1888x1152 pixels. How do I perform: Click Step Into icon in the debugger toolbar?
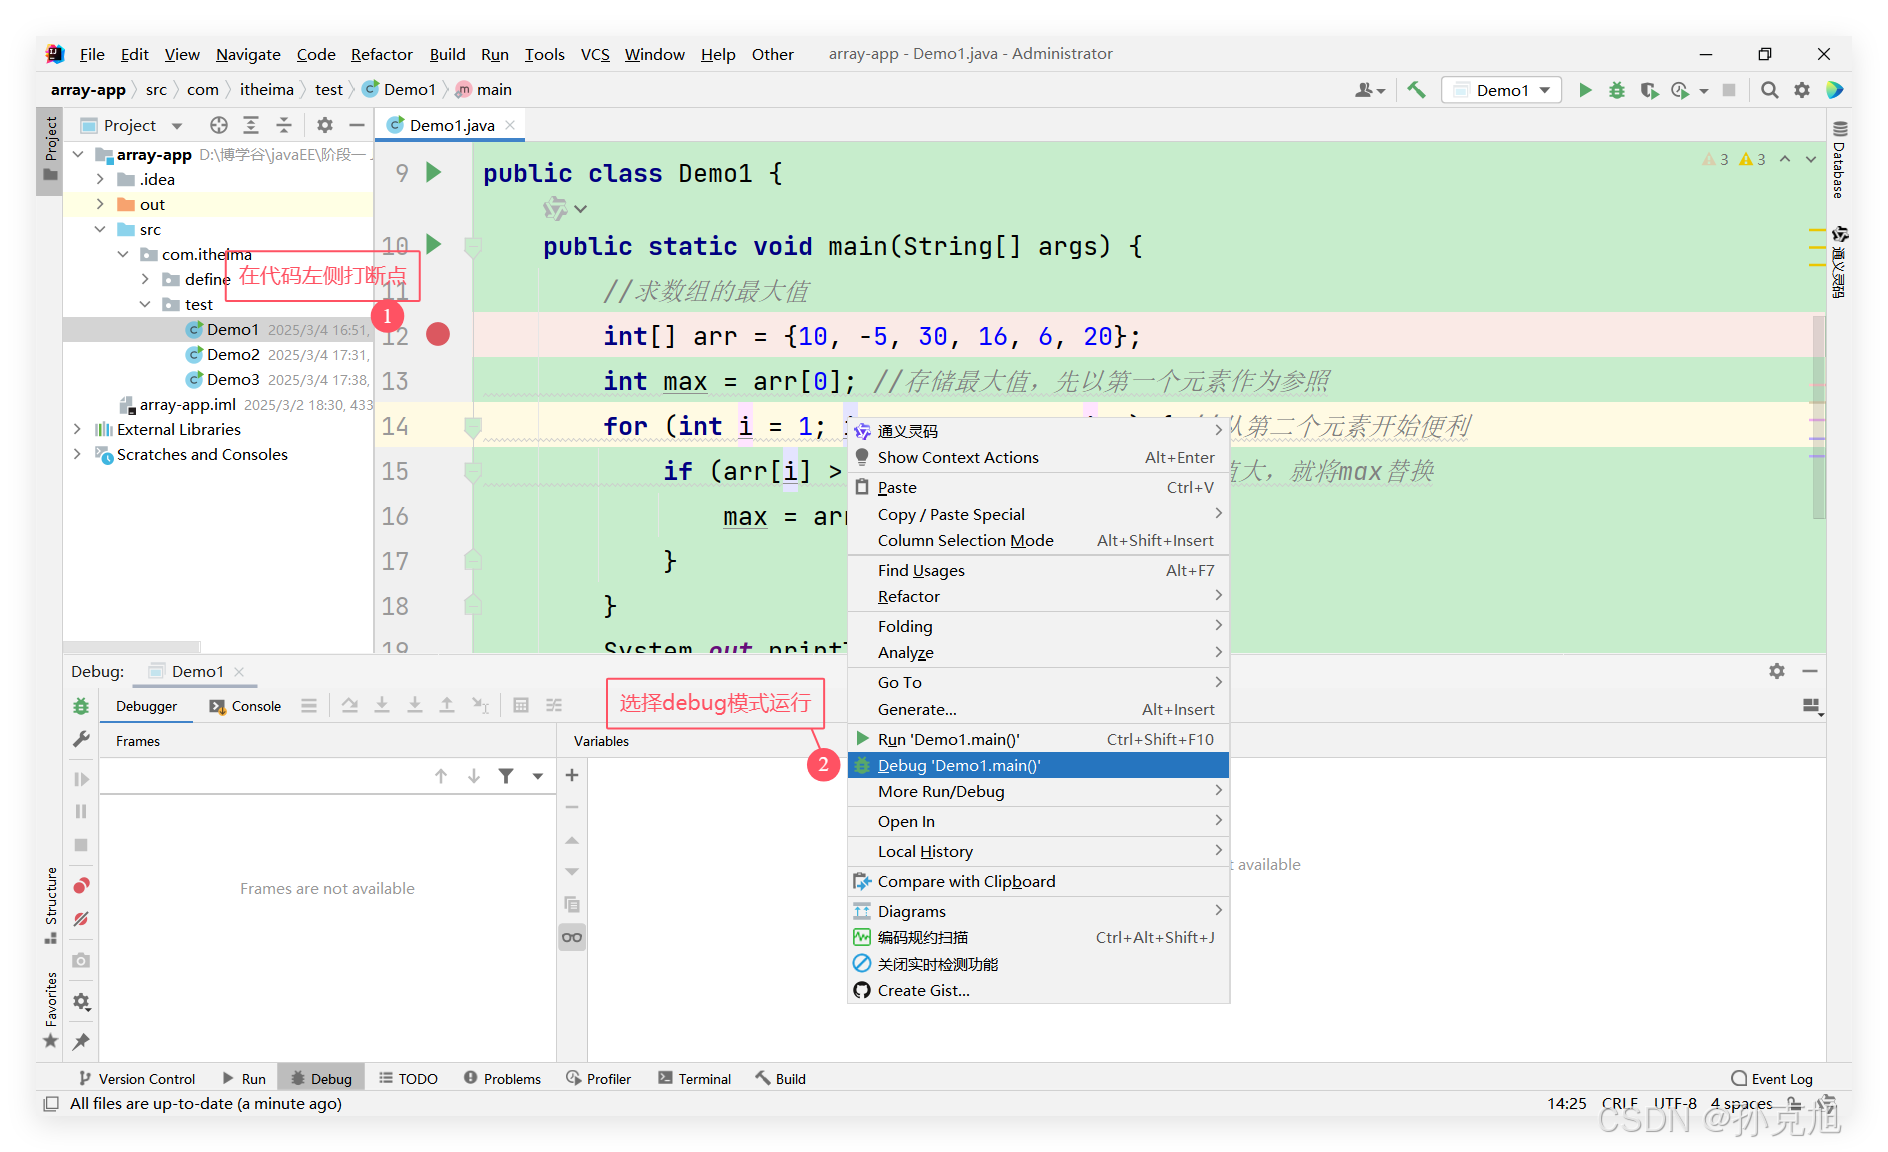[382, 705]
